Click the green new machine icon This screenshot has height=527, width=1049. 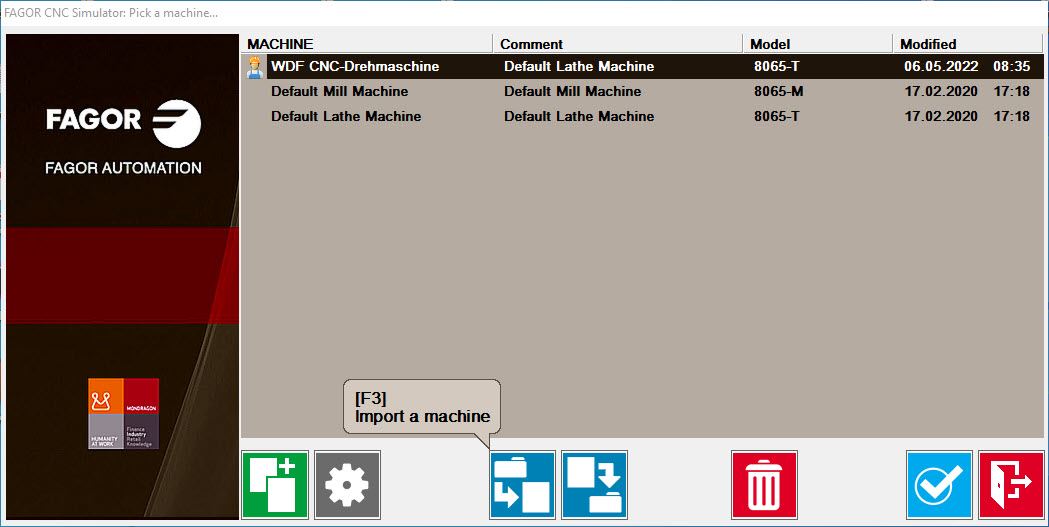point(275,485)
